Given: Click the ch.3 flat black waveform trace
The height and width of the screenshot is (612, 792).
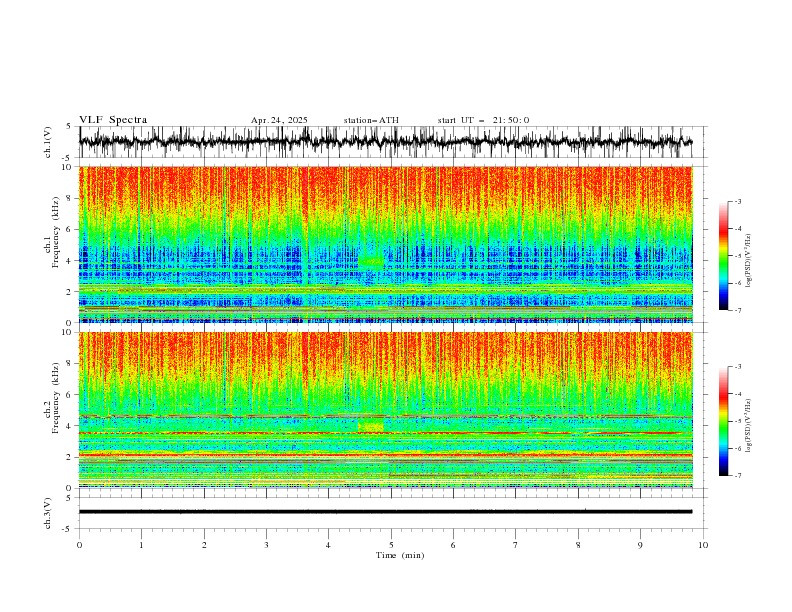Looking at the screenshot, I should pyautogui.click(x=385, y=512).
